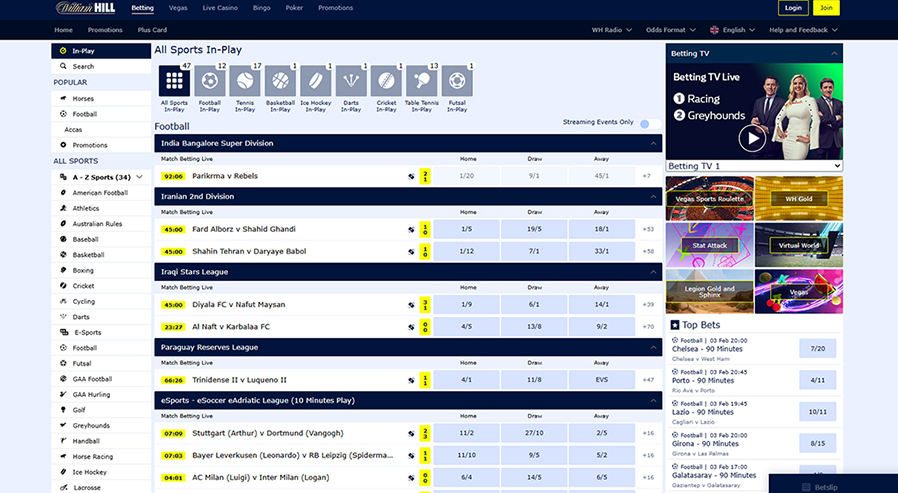898x493 pixels.
Task: Open the WH Radio dropdown
Action: point(612,30)
